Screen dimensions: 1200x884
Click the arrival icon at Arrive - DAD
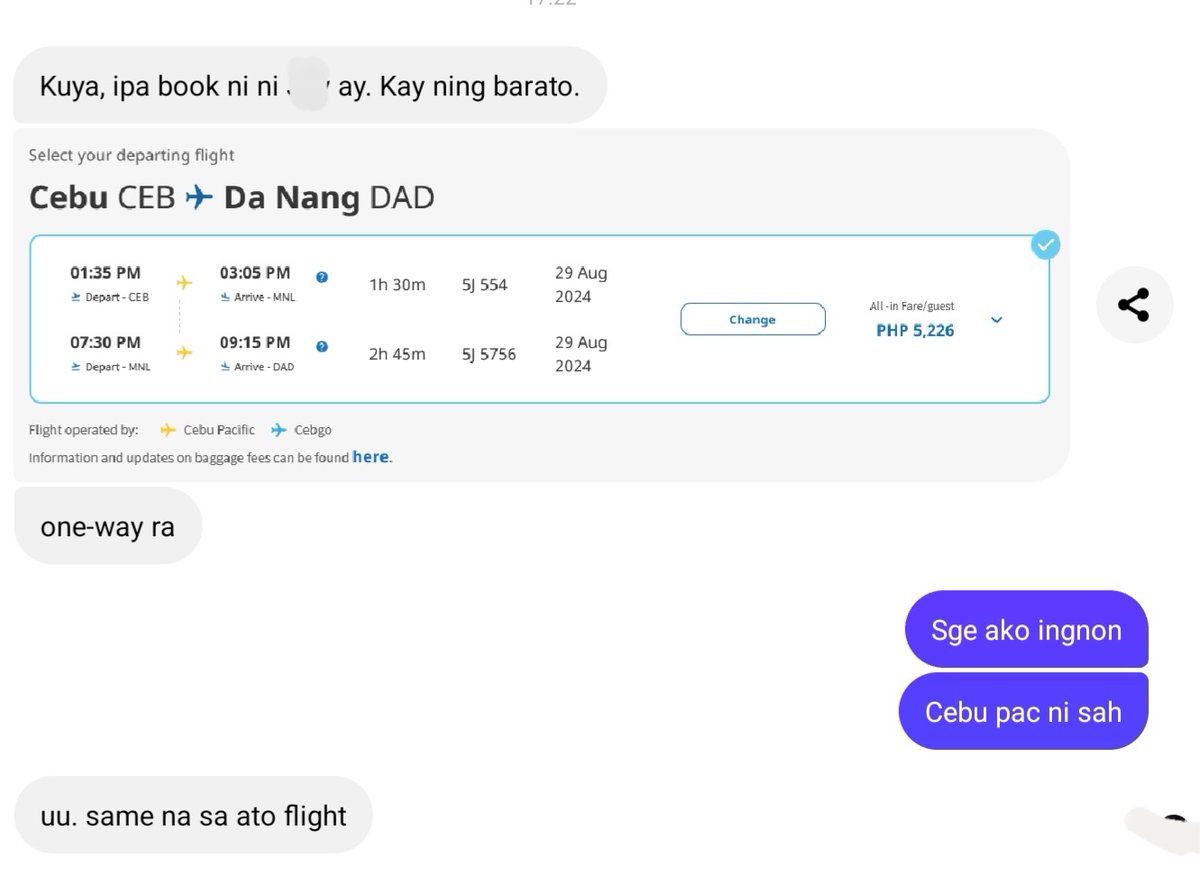[x=225, y=367]
